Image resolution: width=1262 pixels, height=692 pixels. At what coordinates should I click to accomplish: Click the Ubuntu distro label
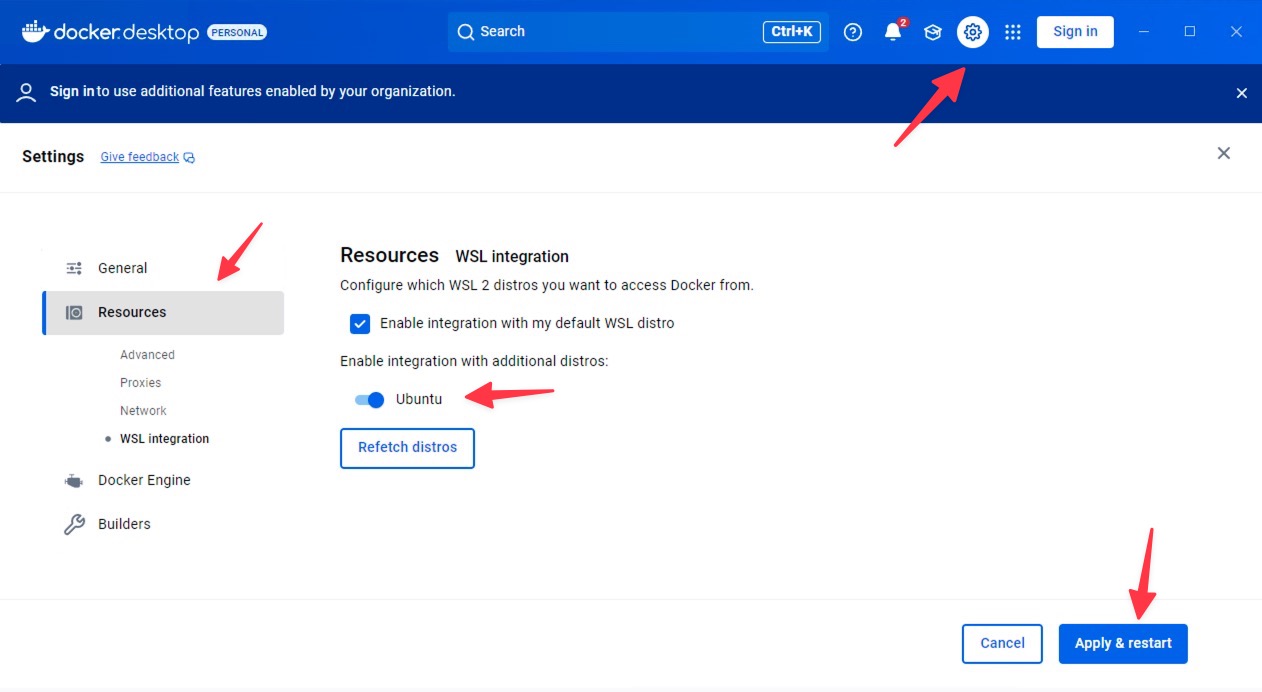tap(419, 399)
